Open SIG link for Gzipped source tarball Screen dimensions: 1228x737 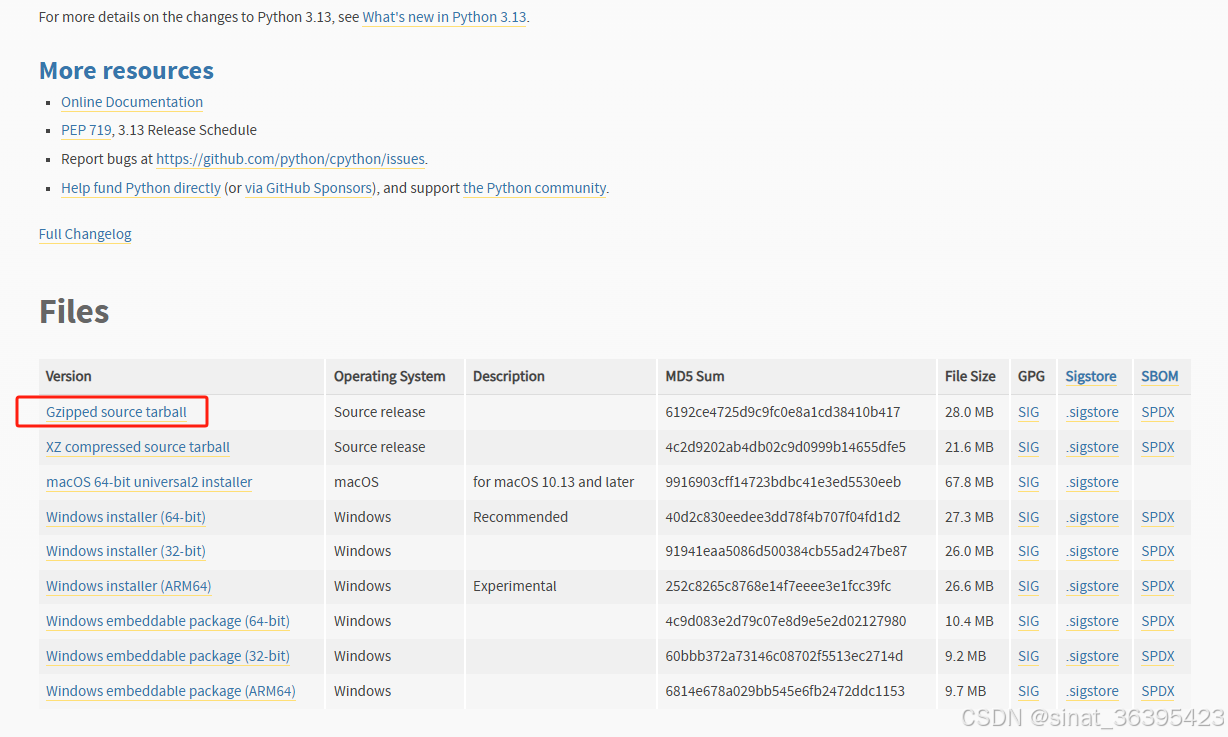1029,412
